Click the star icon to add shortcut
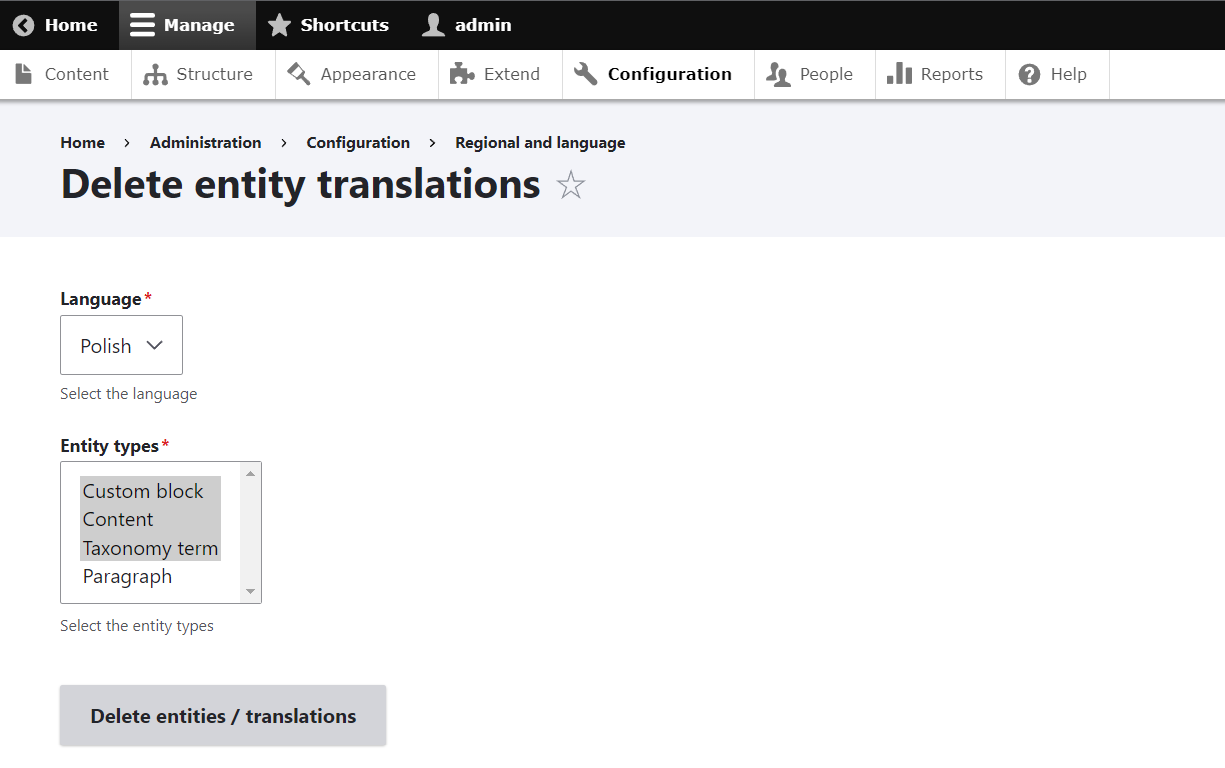The height and width of the screenshot is (768, 1225). point(571,186)
